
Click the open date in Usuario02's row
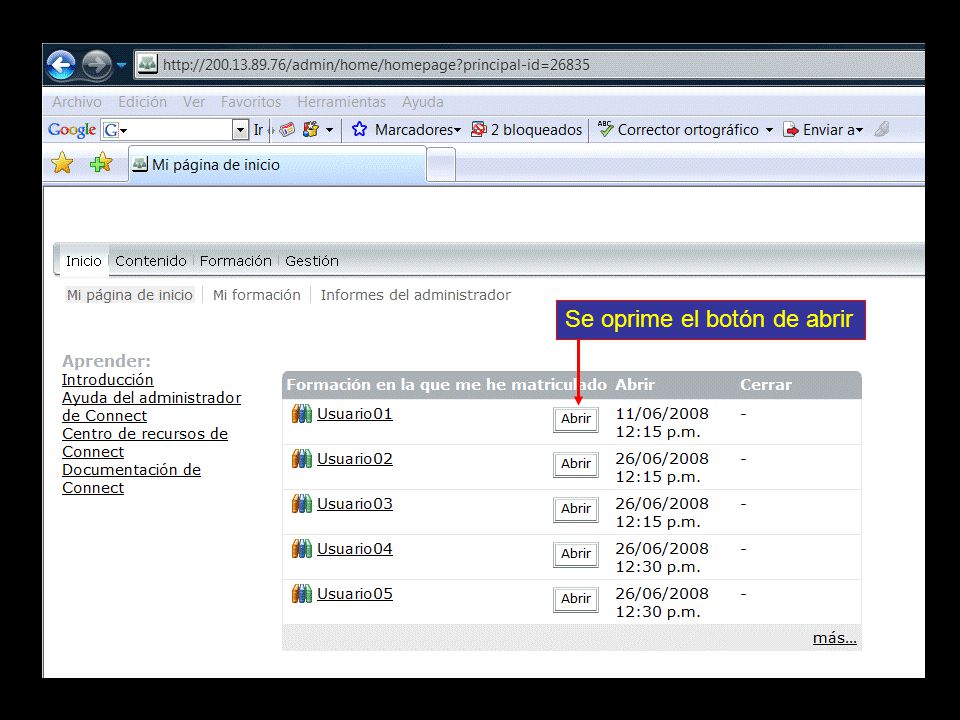tap(662, 468)
